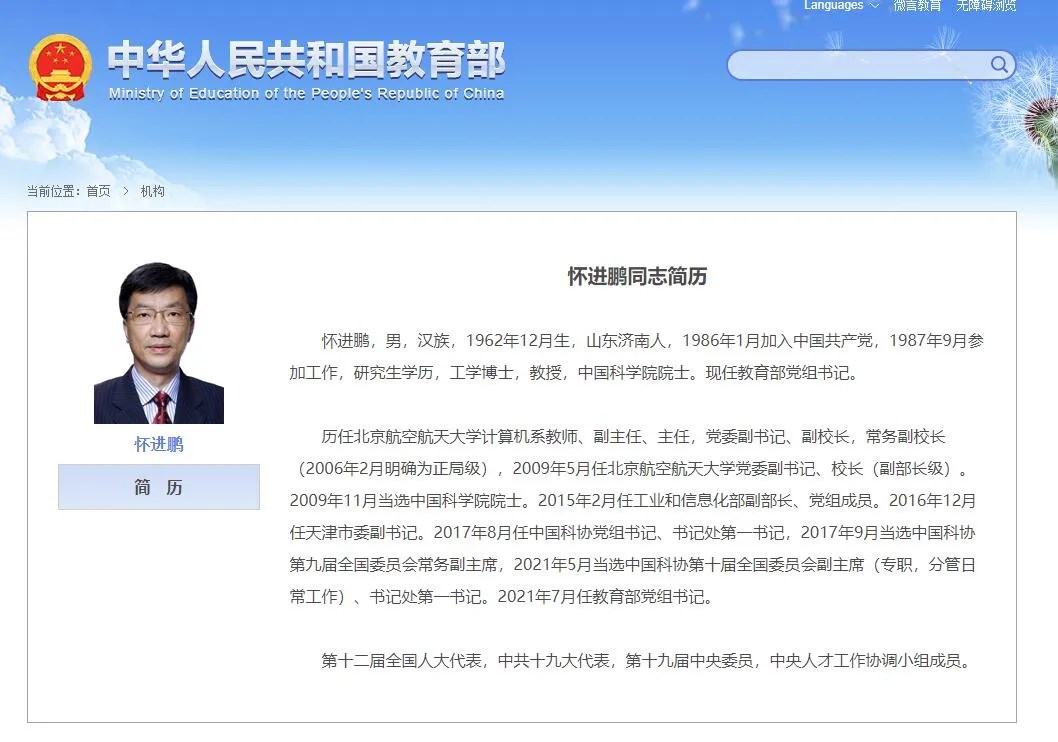
Task: Click the national emblem logo
Action: 61,67
